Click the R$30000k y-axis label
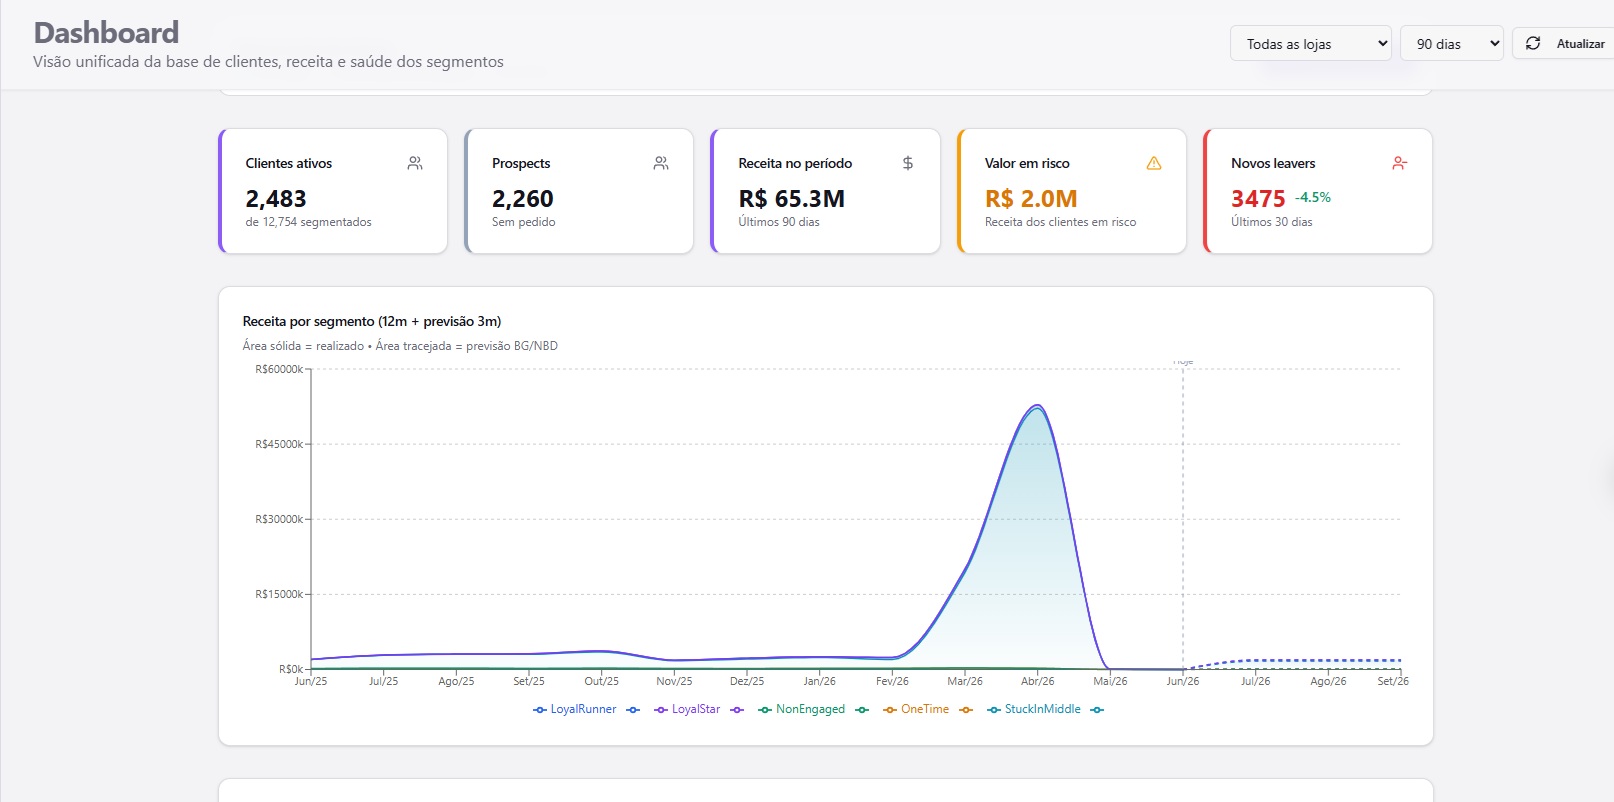Viewport: 1614px width, 802px height. tap(279, 519)
